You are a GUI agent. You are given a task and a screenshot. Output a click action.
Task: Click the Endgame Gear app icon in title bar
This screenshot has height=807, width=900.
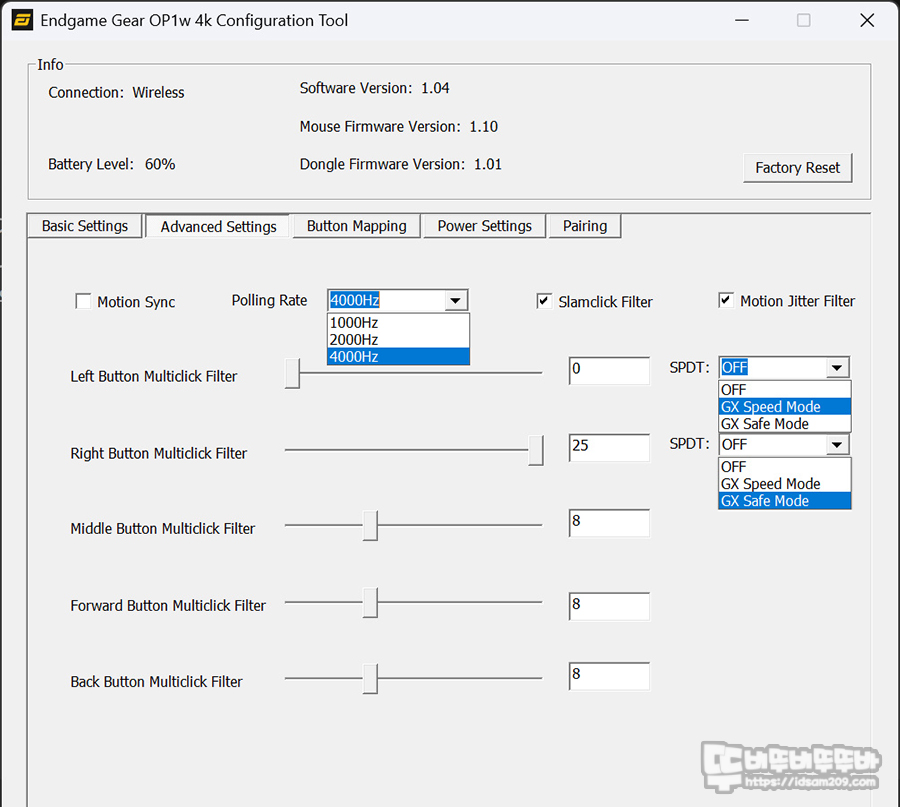(x=22, y=21)
